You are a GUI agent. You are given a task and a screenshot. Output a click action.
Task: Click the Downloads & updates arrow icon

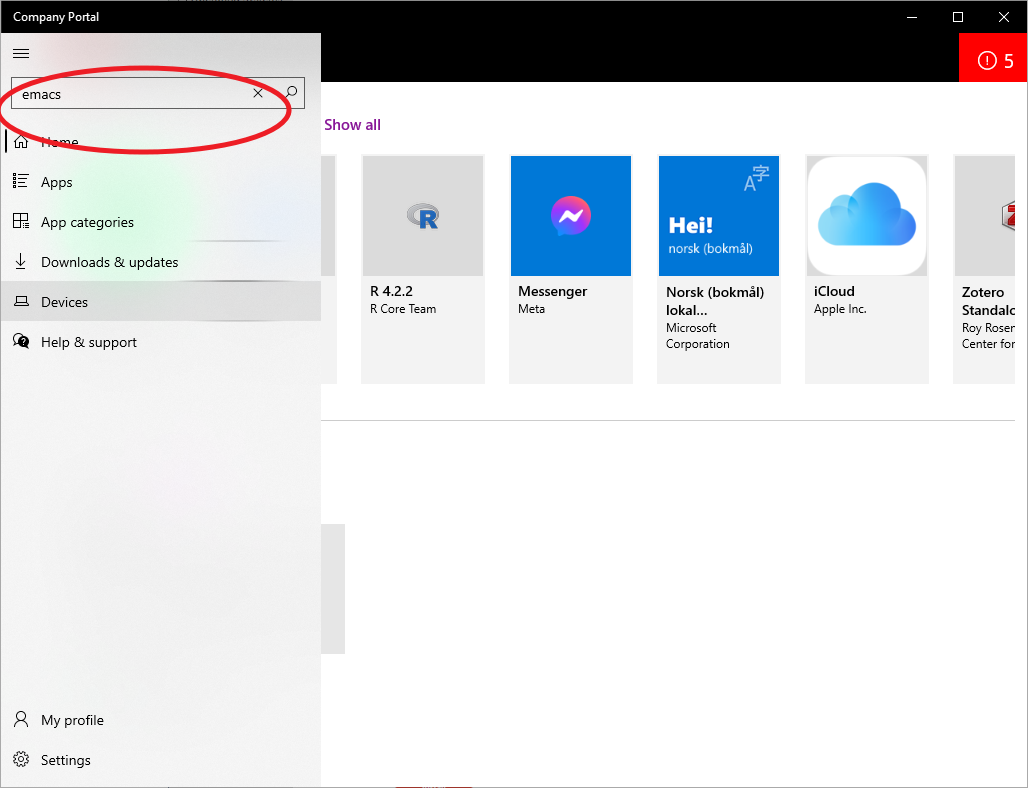pyautogui.click(x=21, y=261)
